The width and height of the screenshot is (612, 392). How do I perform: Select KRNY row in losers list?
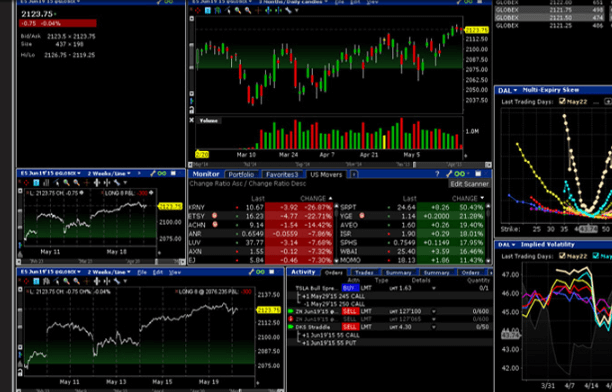pos(260,207)
